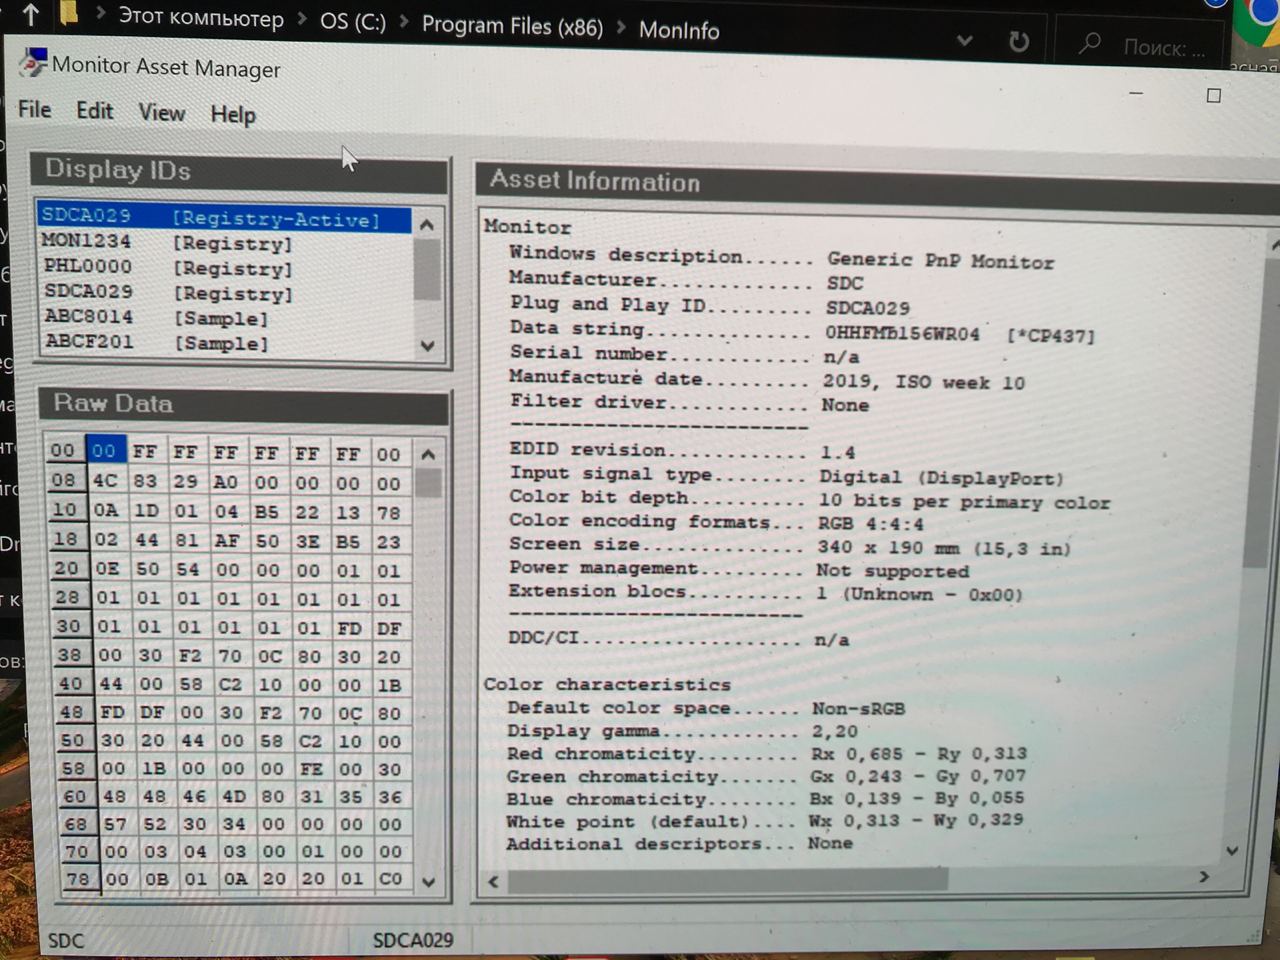Click 'Program Files (x86)' in breadcrumb
1280x960 pixels.
coord(512,25)
